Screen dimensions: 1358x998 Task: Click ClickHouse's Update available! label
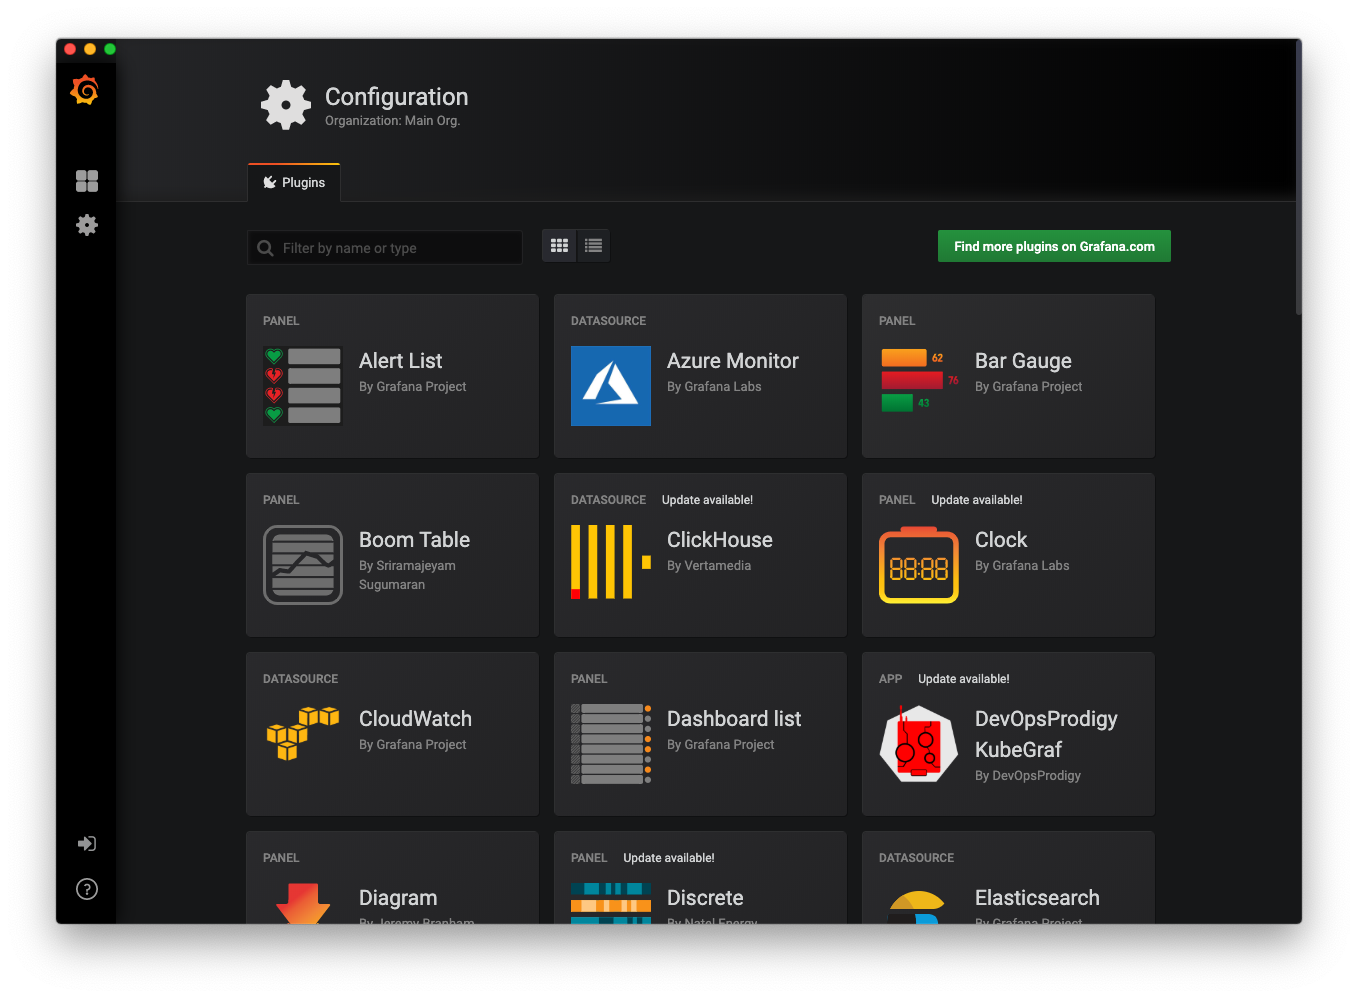click(x=707, y=500)
